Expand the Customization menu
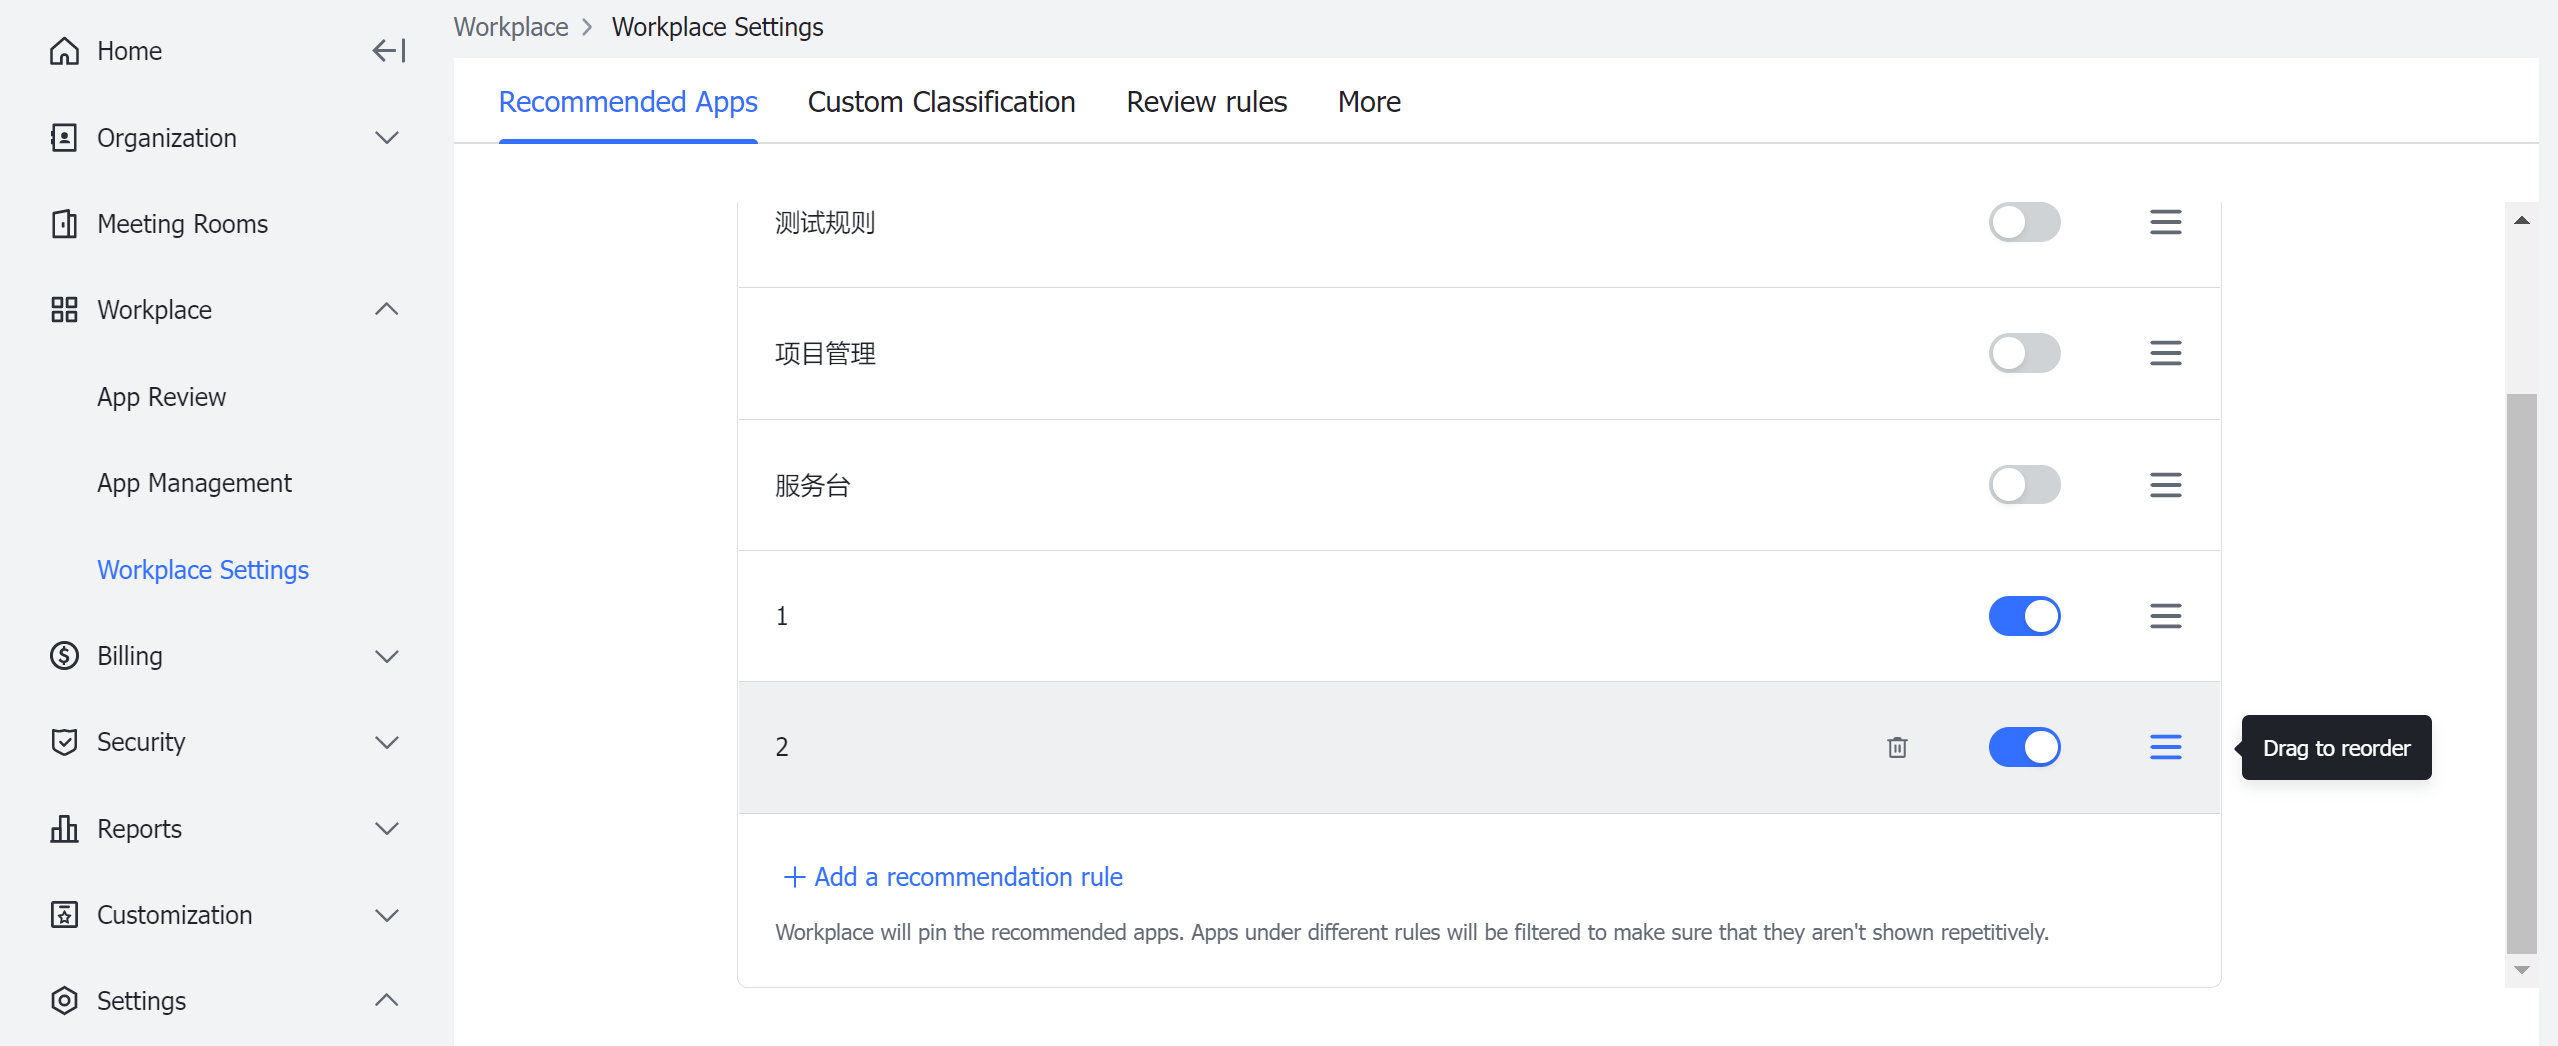Screen dimensions: 2558x1046 pyautogui.click(x=387, y=915)
